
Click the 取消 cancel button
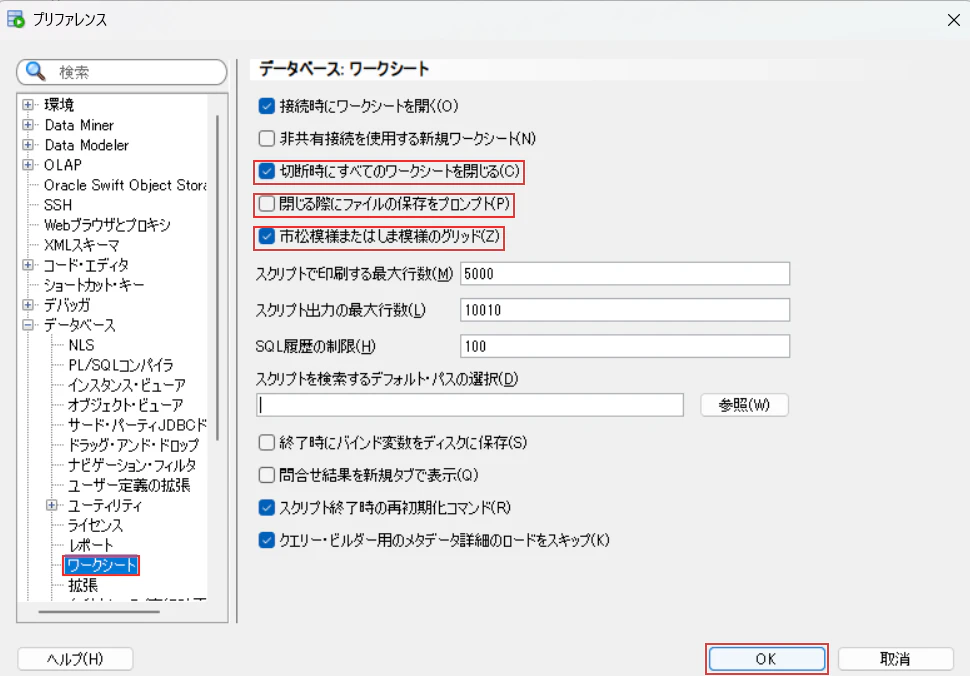(895, 659)
